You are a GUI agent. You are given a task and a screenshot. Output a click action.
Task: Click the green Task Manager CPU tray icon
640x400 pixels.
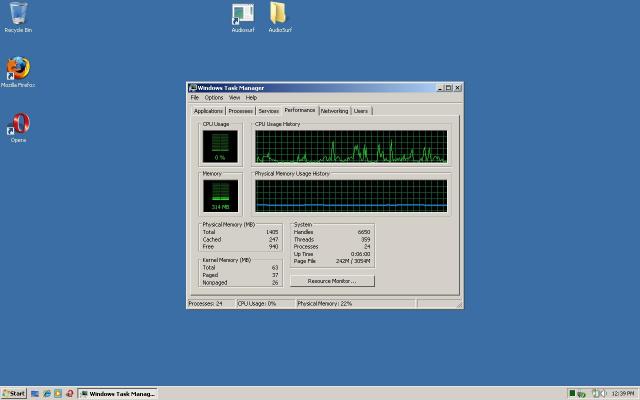coord(572,393)
